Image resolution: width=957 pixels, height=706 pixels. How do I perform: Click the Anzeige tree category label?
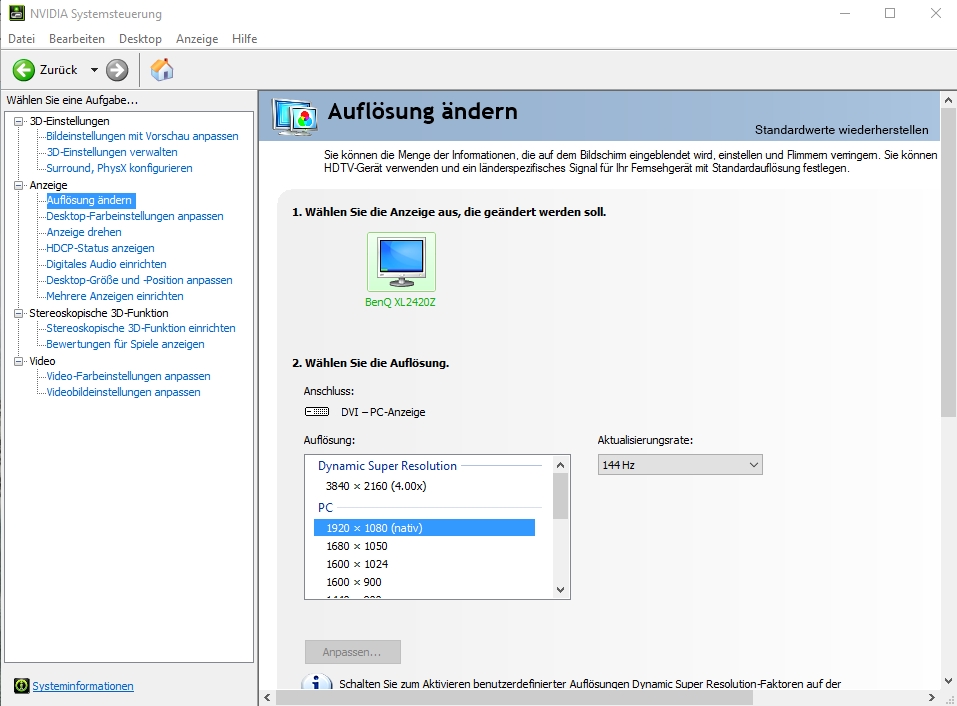click(48, 185)
